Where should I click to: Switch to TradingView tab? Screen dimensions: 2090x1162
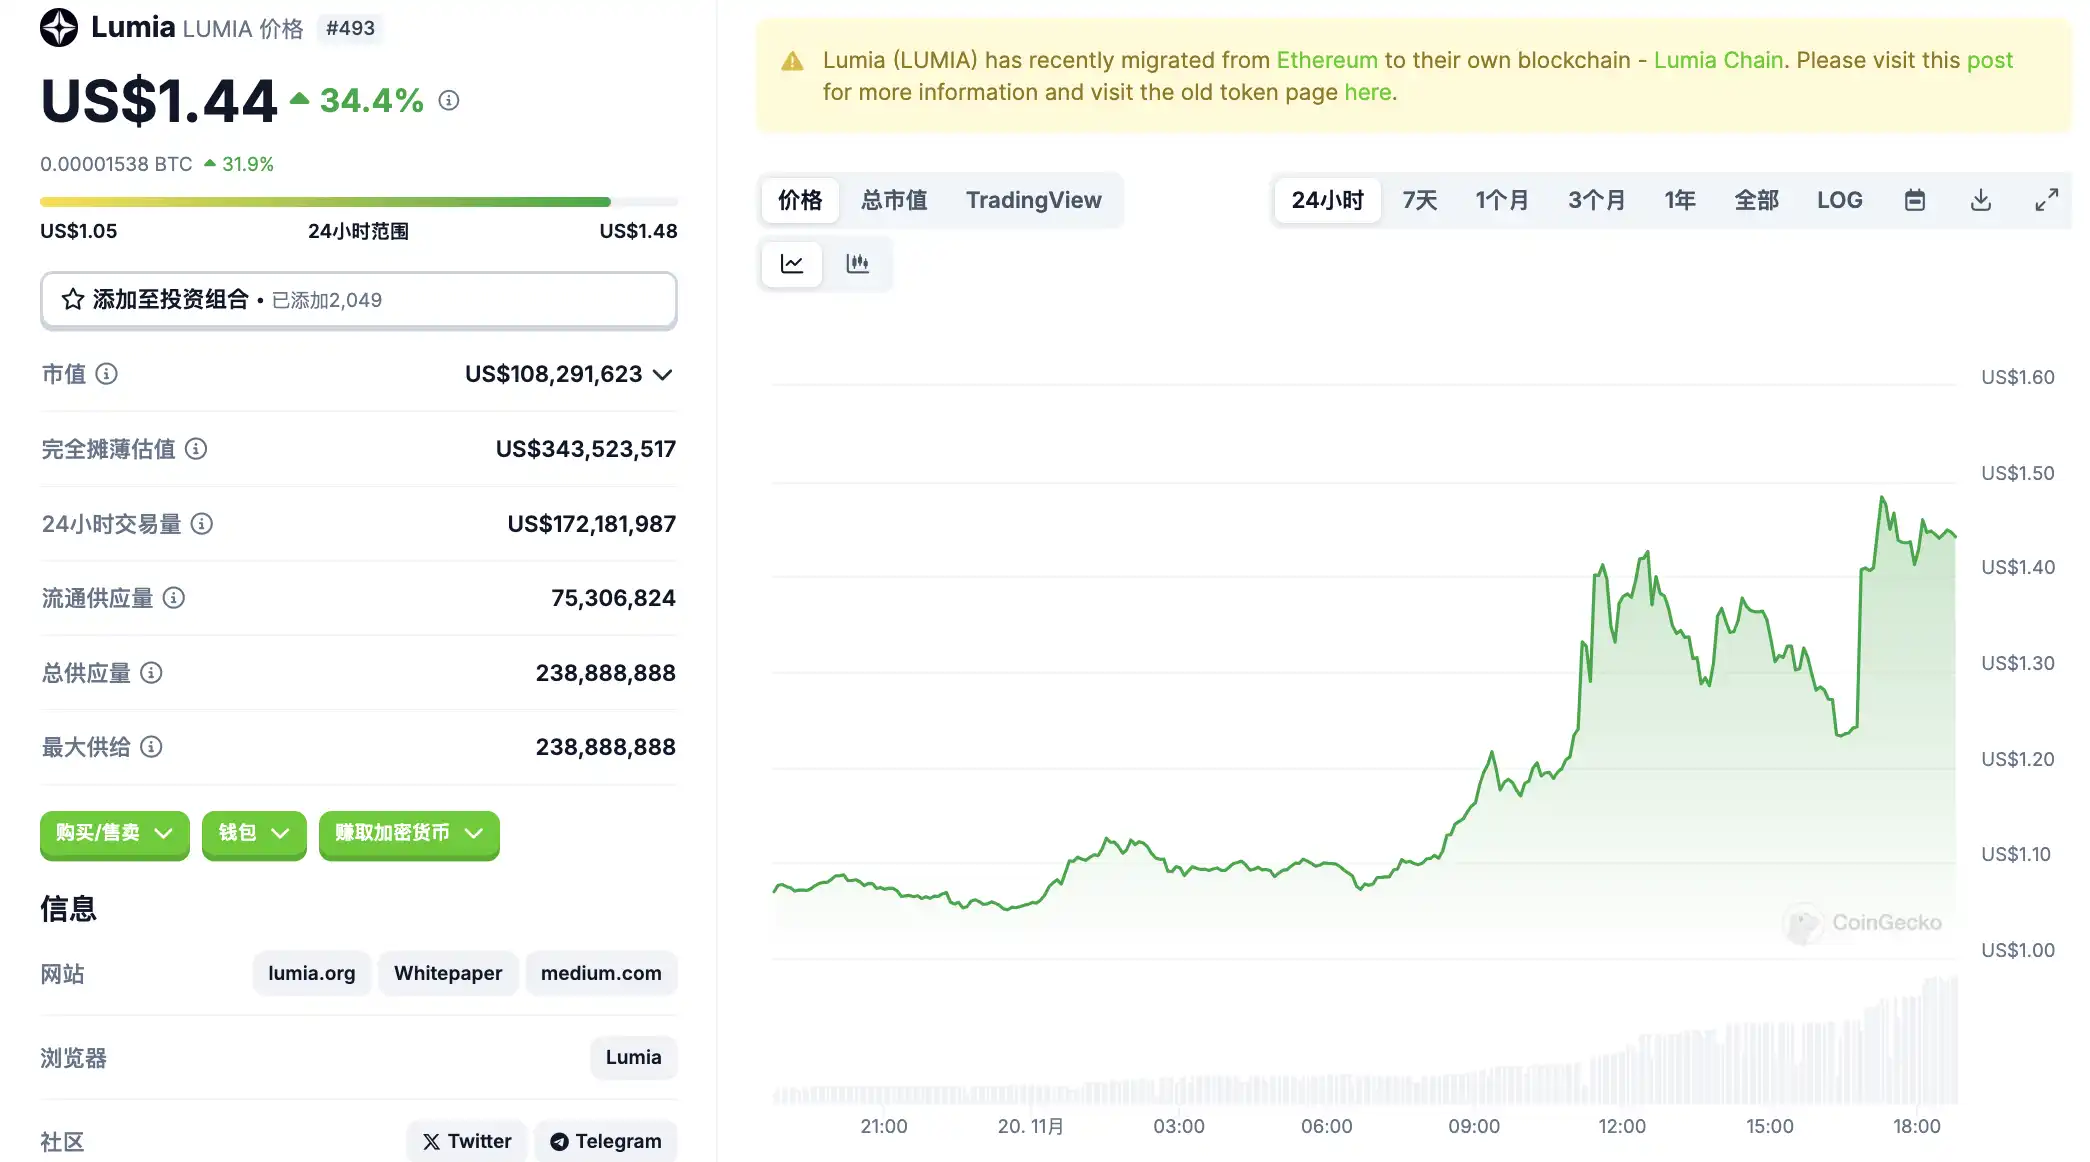1033,200
